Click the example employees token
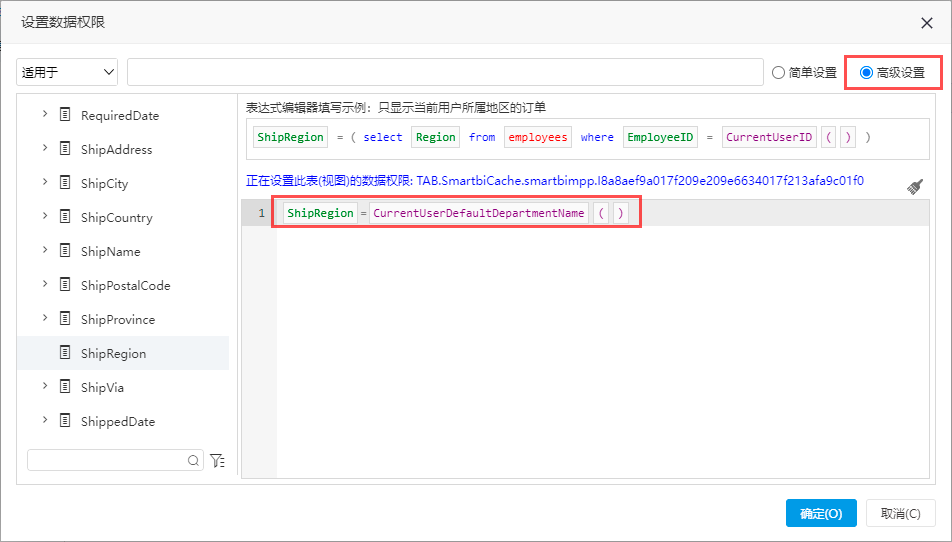This screenshot has width=952, height=542. [x=538, y=137]
